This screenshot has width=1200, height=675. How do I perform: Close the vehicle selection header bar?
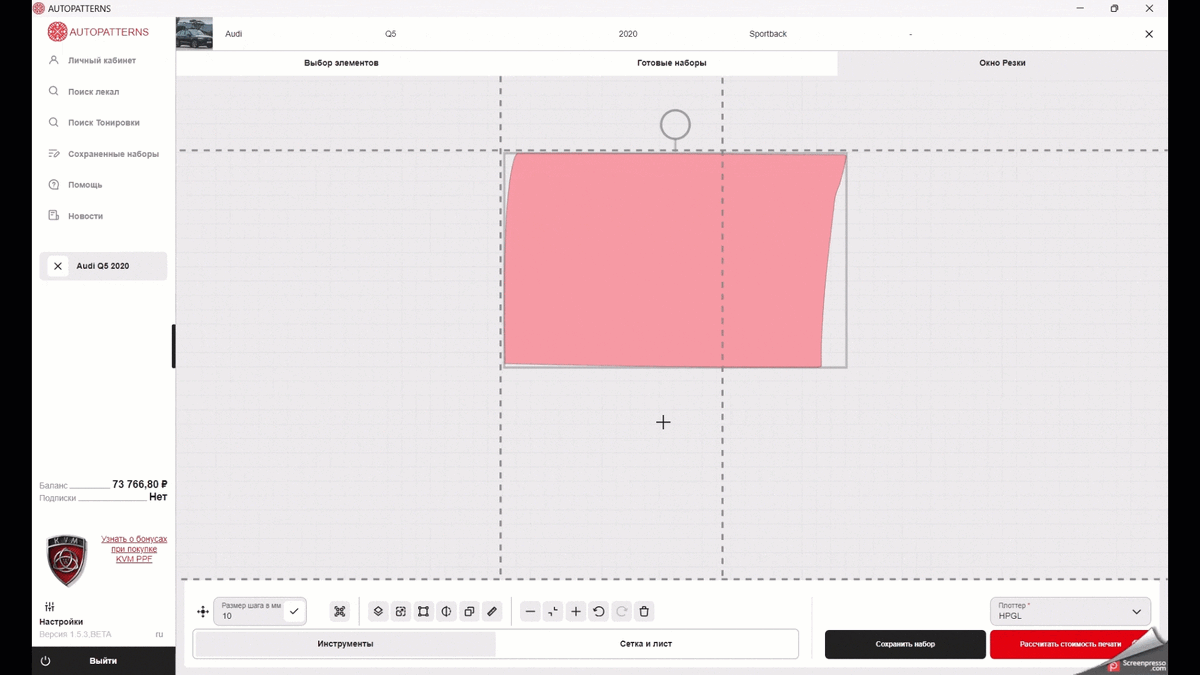pyautogui.click(x=1149, y=34)
